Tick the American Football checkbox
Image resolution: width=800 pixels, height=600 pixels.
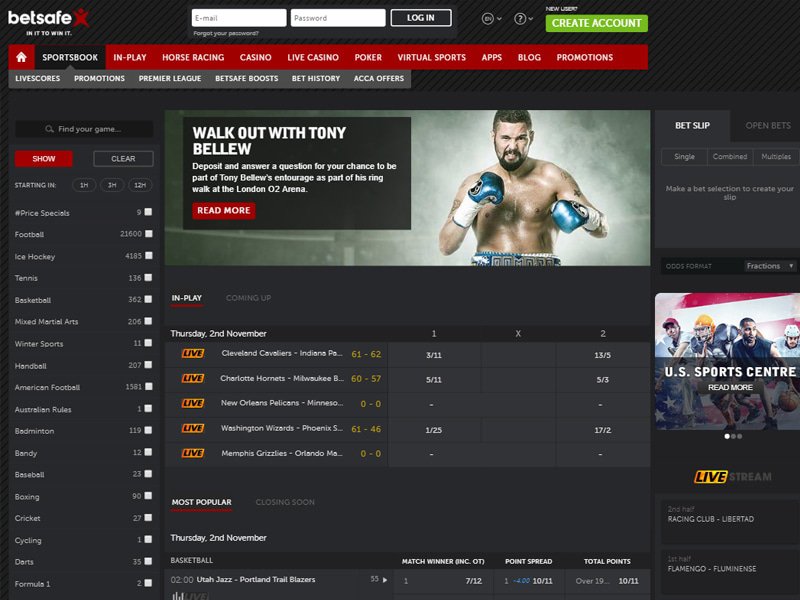(148, 387)
